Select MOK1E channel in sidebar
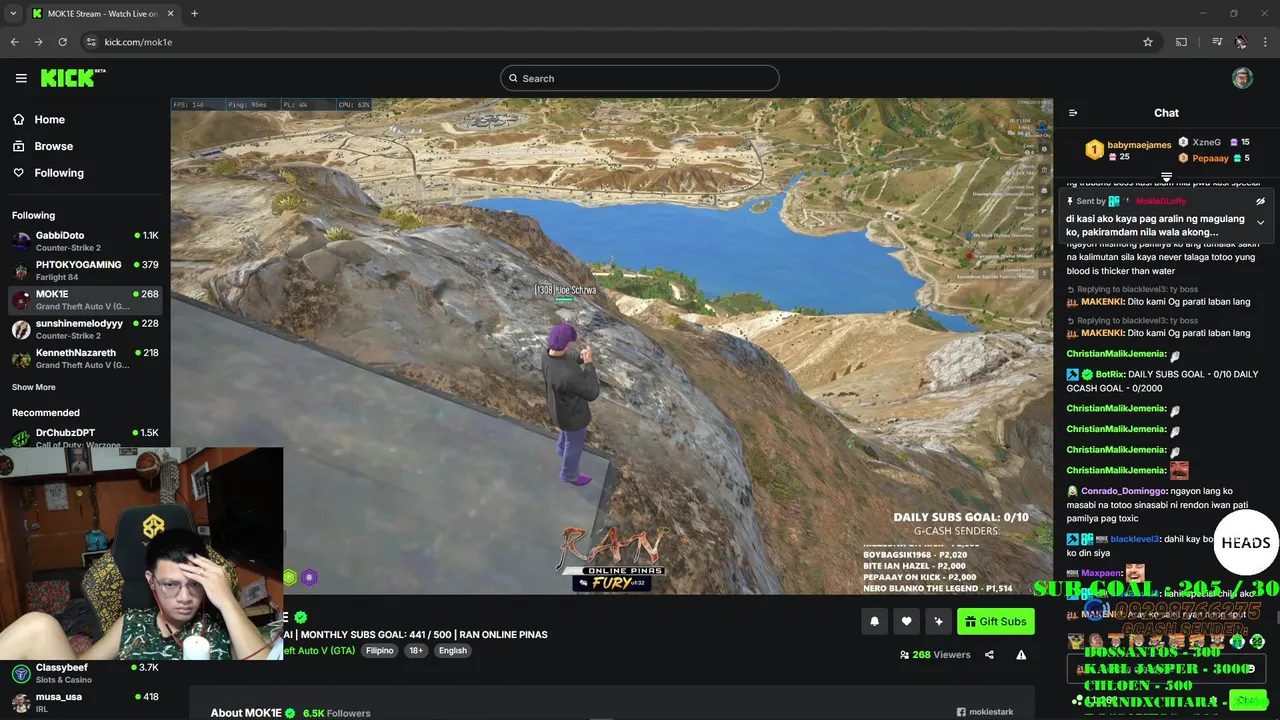Viewport: 1280px width, 720px height. coord(85,300)
